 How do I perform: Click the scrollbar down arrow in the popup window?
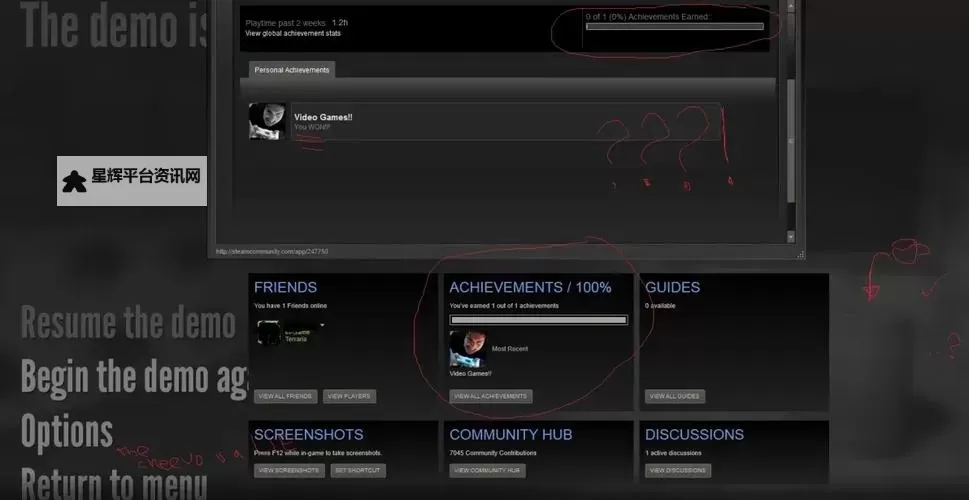[x=791, y=237]
